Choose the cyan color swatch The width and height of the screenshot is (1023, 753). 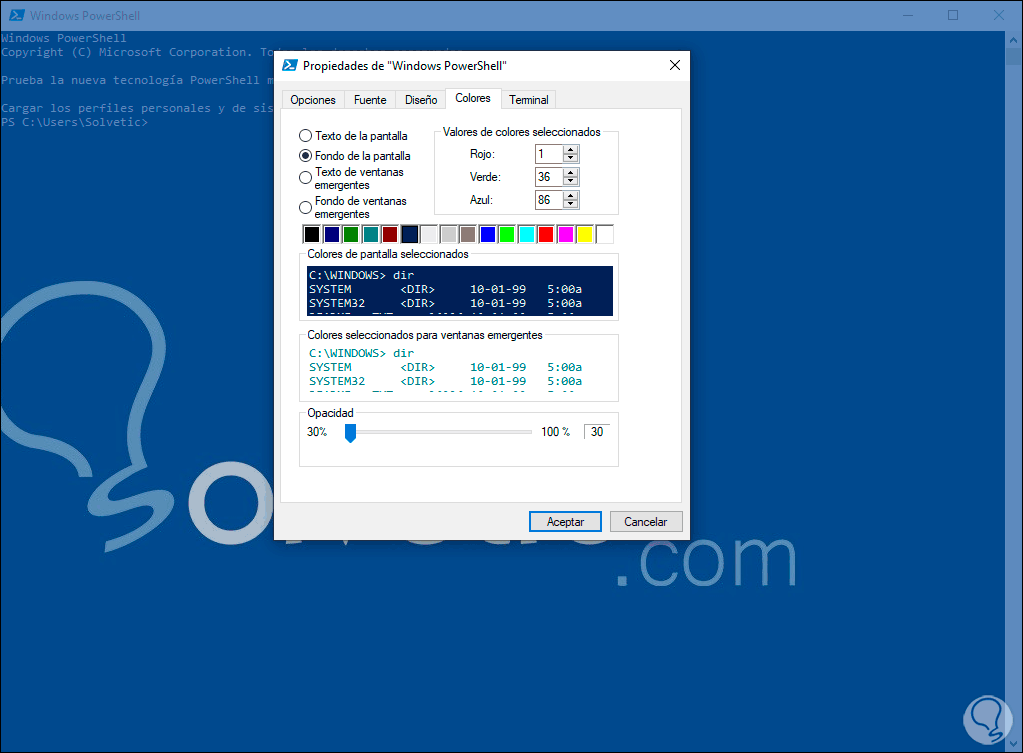527,234
